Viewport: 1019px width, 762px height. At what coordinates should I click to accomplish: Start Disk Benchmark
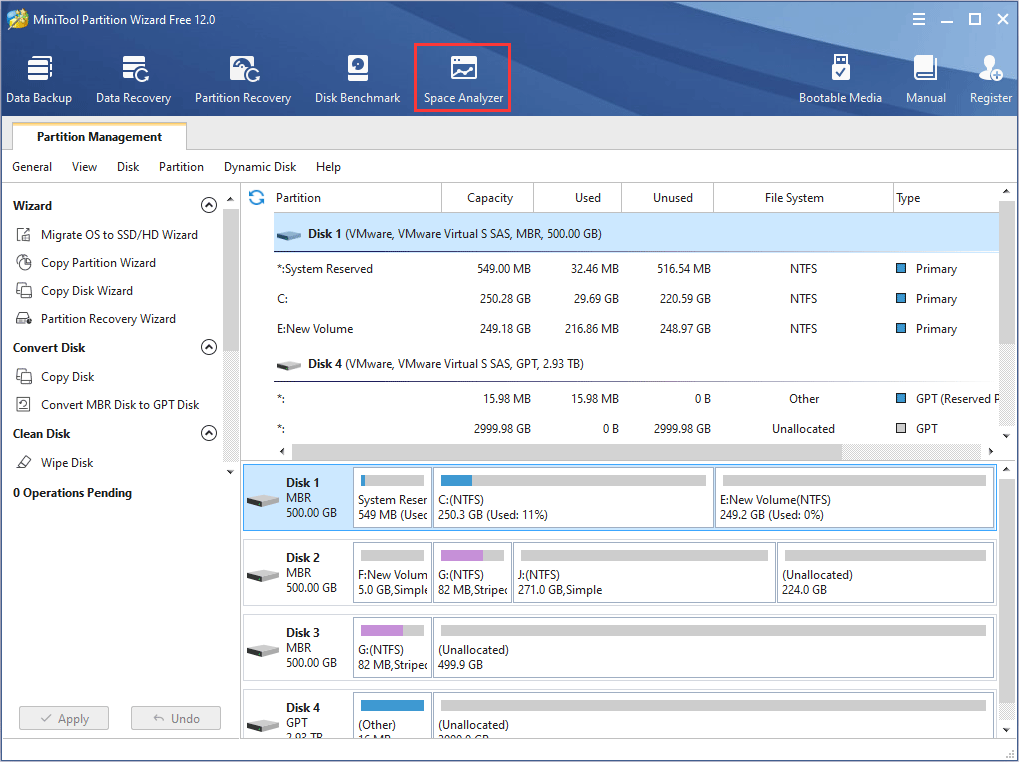coord(357,79)
